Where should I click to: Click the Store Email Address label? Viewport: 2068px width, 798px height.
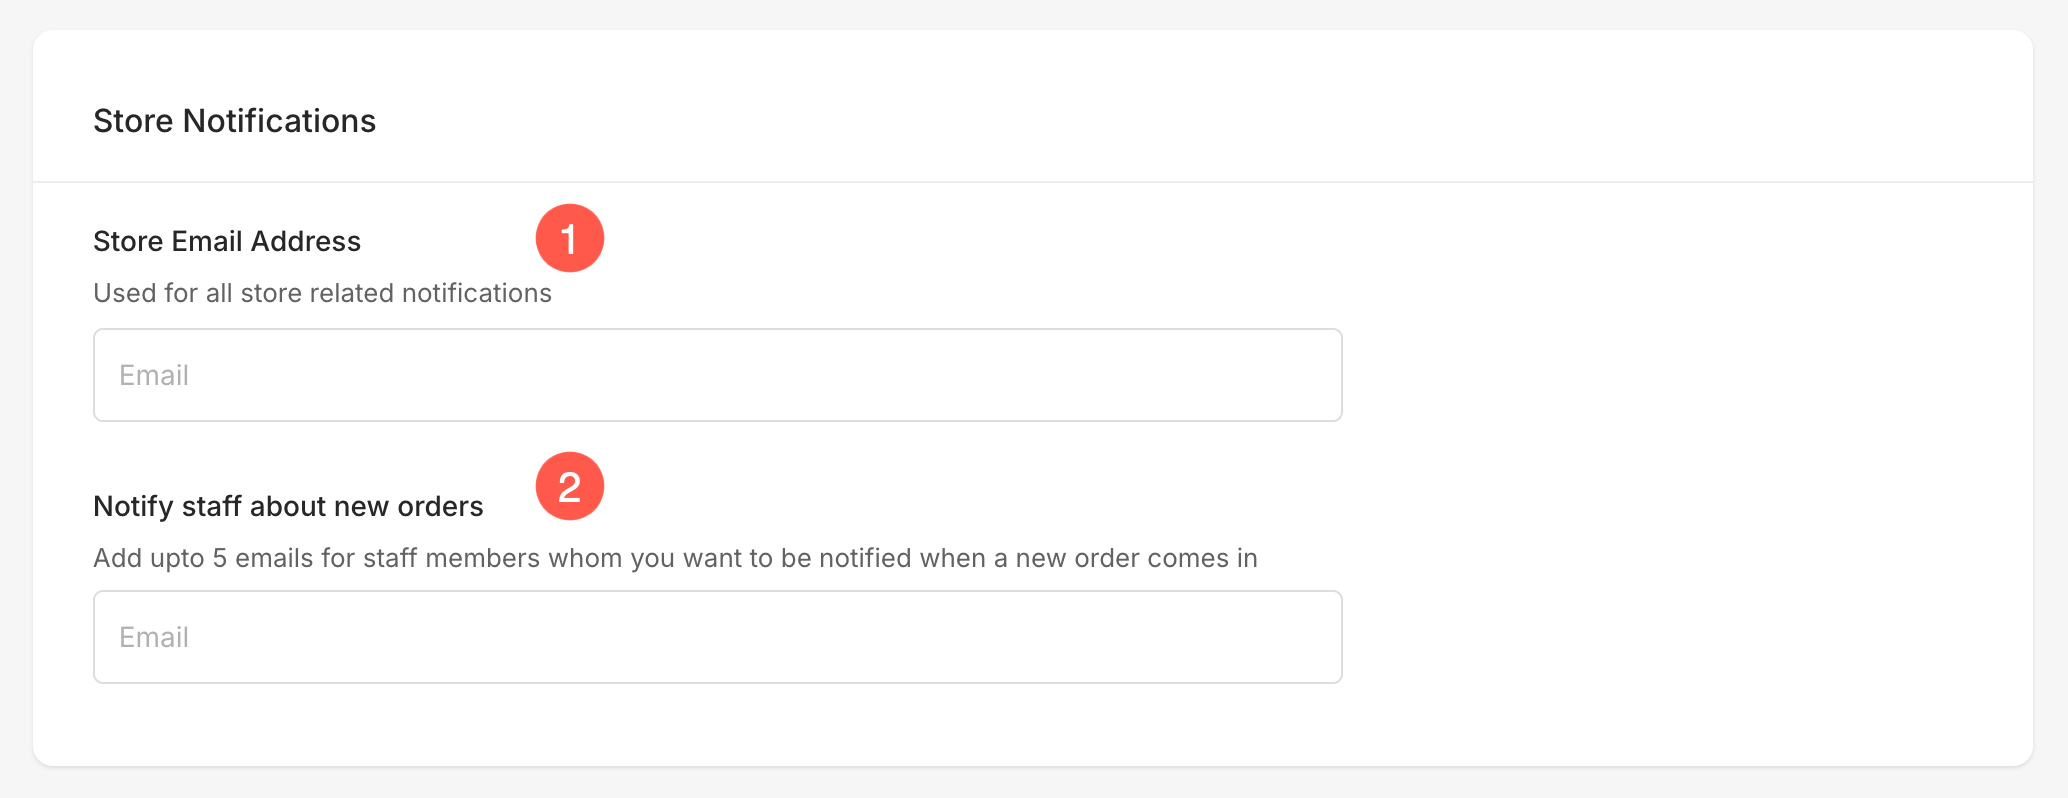pos(227,241)
